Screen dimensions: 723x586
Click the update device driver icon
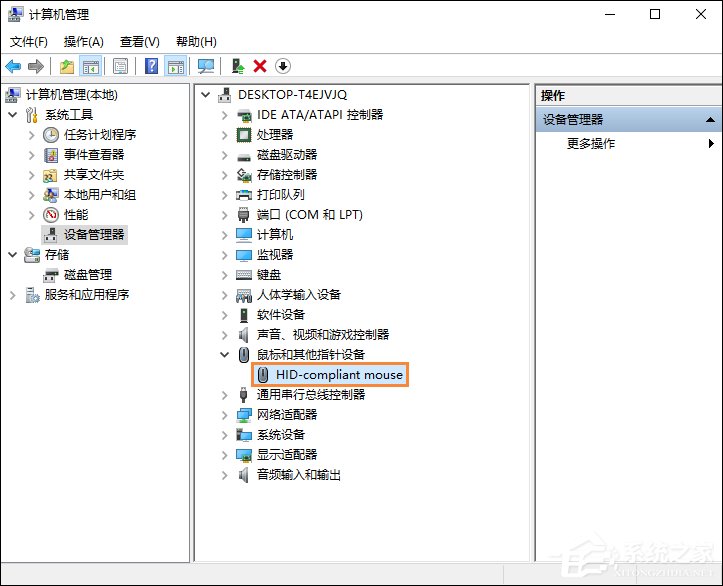click(237, 66)
